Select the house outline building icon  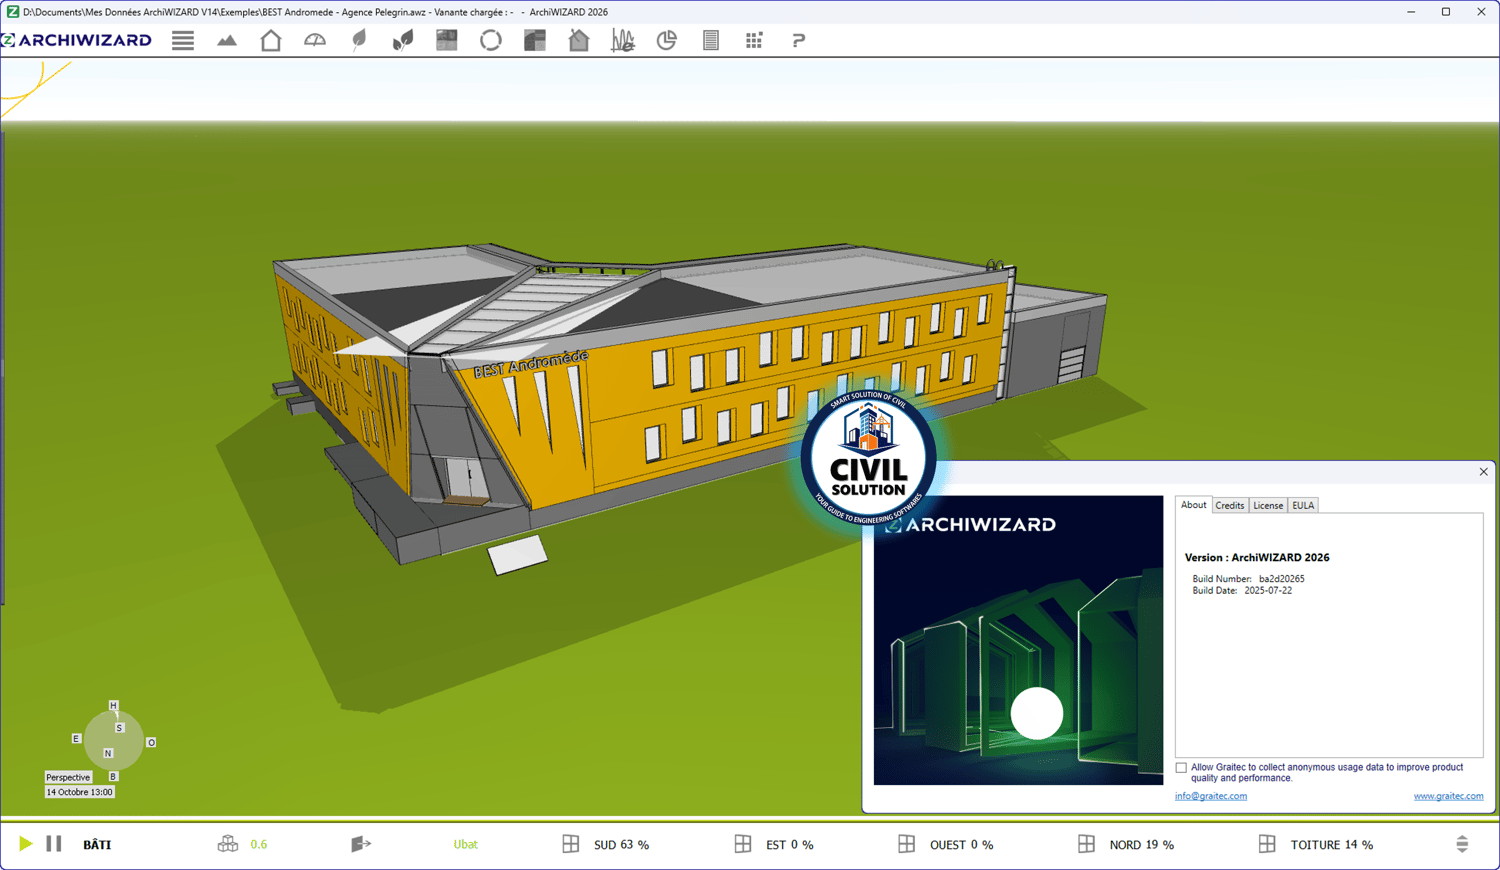pyautogui.click(x=271, y=40)
